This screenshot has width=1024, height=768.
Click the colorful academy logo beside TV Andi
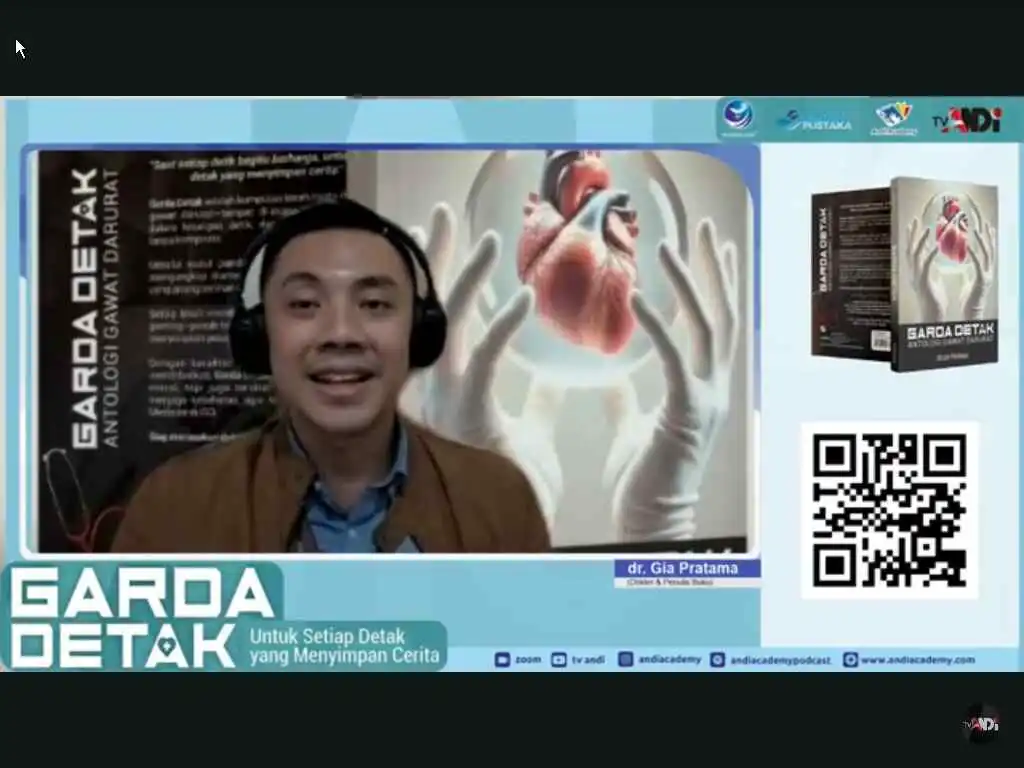click(x=893, y=119)
